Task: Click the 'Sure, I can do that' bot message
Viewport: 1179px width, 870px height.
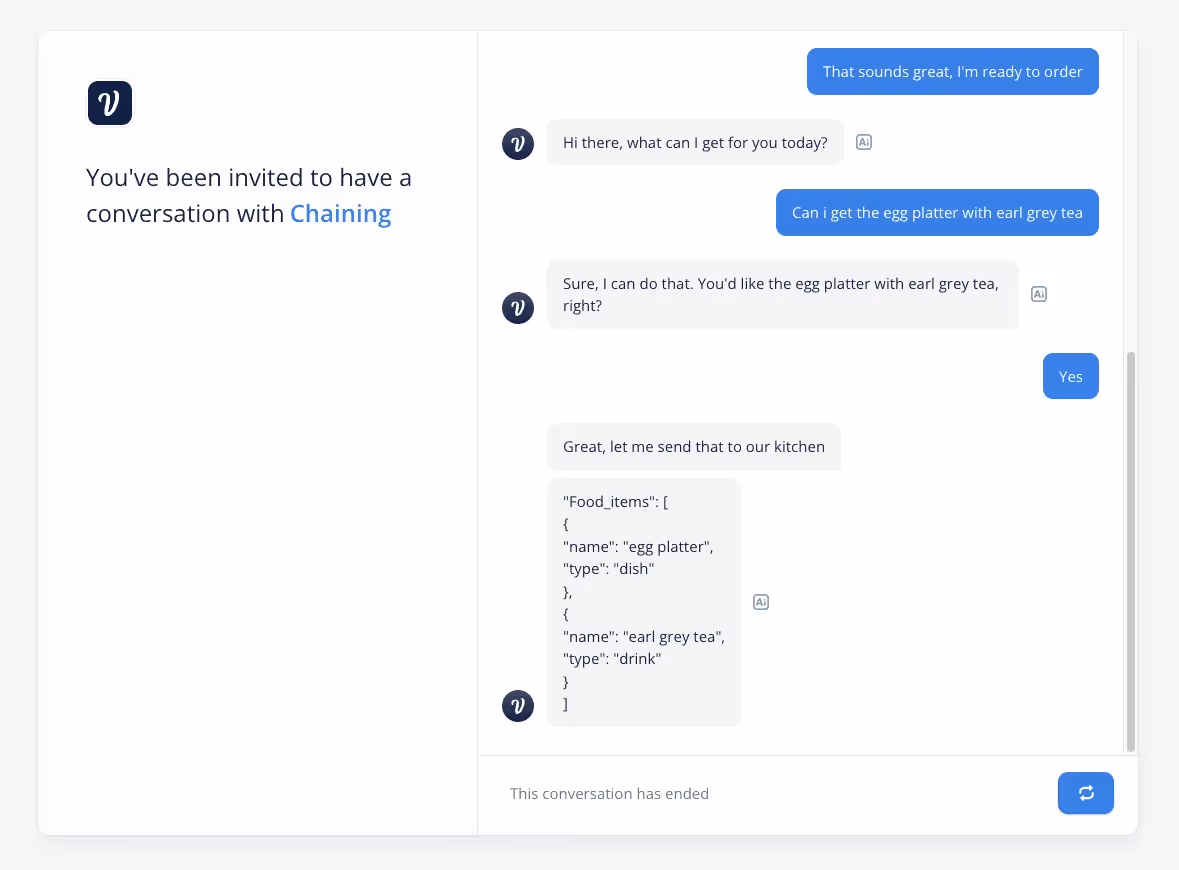Action: point(782,295)
